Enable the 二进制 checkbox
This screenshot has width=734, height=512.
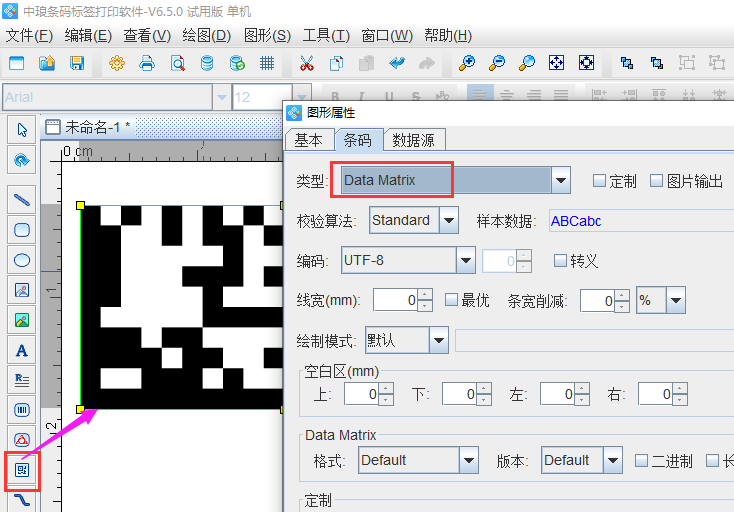click(x=641, y=461)
